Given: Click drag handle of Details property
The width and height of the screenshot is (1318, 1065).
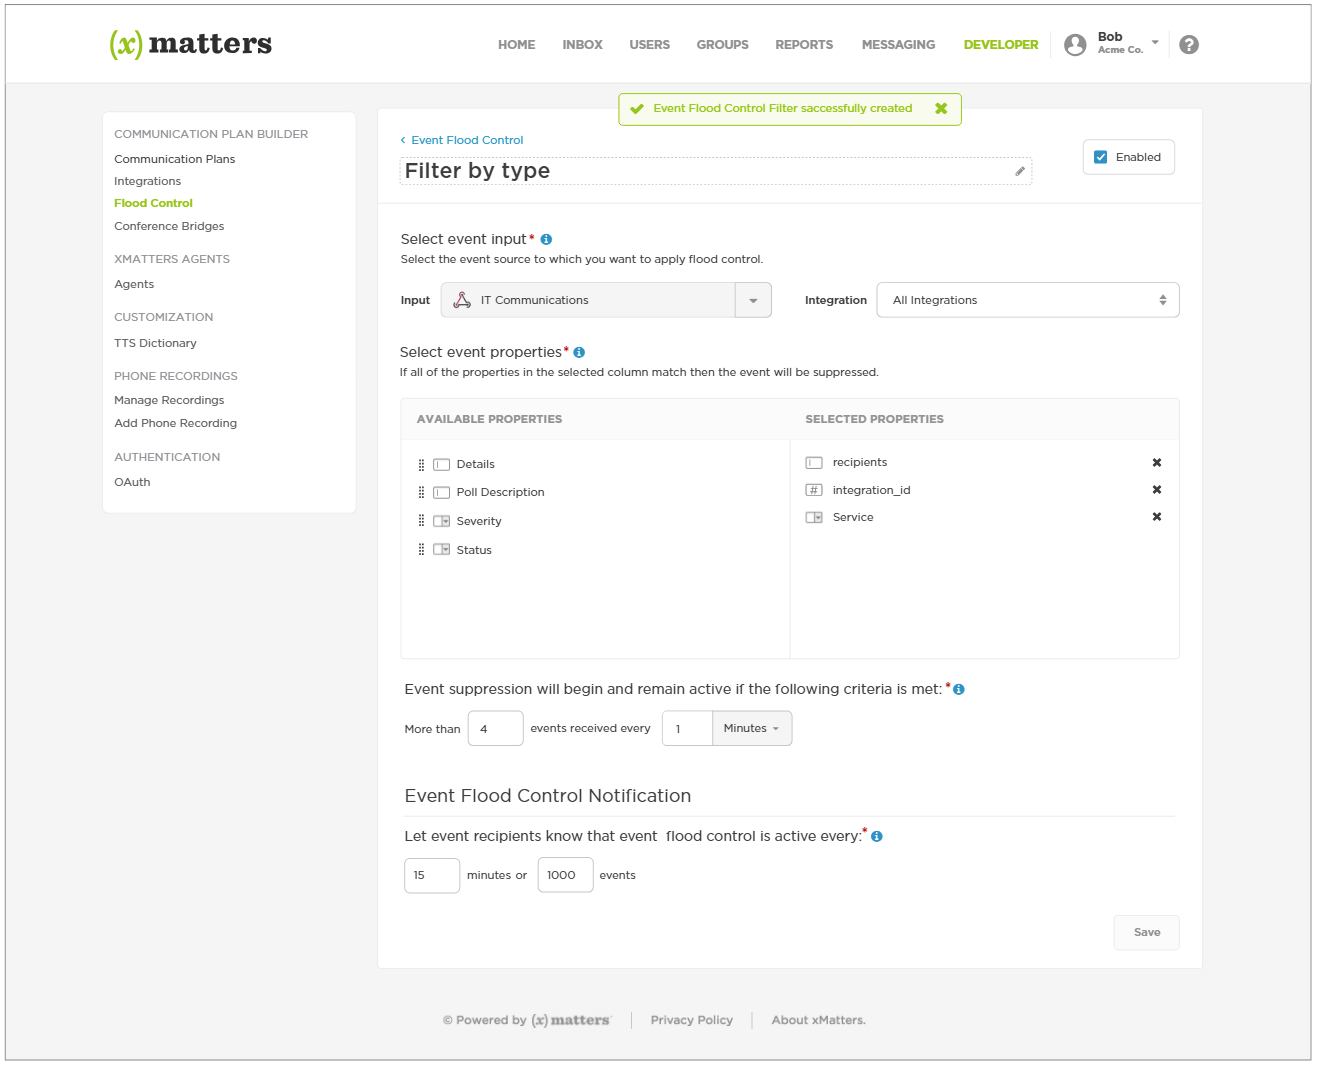Looking at the screenshot, I should coord(421,464).
